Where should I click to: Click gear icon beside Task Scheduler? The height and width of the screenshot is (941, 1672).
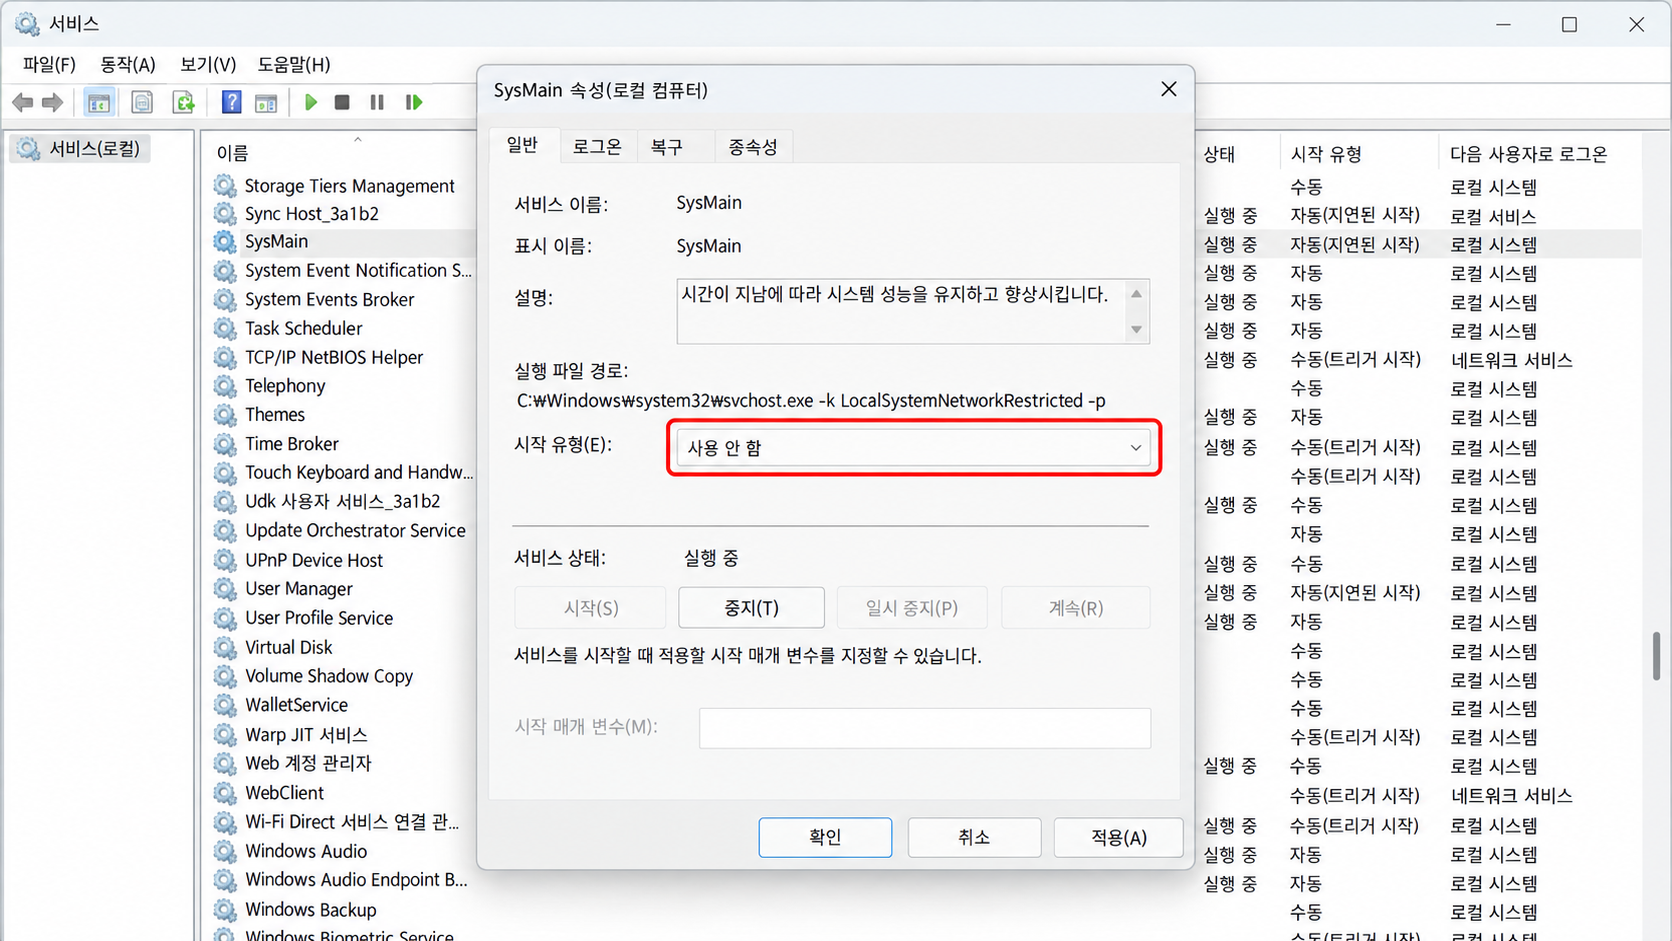click(225, 328)
